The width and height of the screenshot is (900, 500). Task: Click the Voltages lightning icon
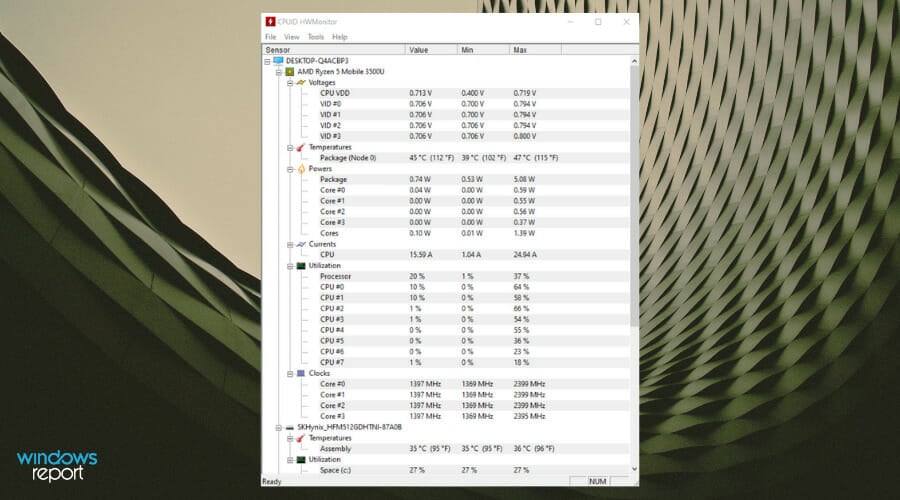click(x=301, y=83)
